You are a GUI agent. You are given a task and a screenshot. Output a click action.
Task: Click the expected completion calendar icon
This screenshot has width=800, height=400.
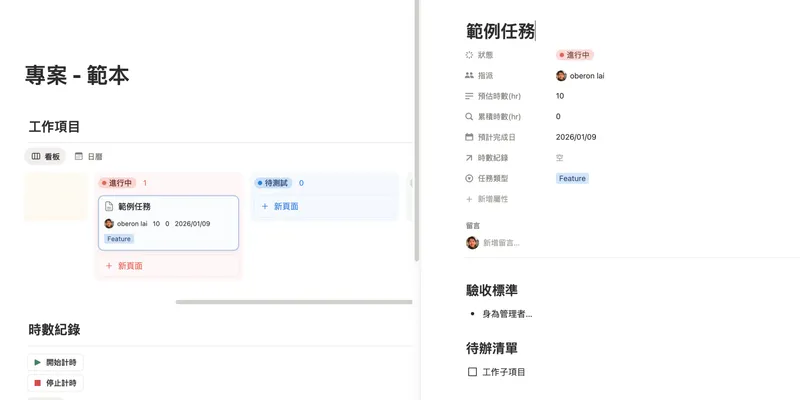(x=469, y=137)
